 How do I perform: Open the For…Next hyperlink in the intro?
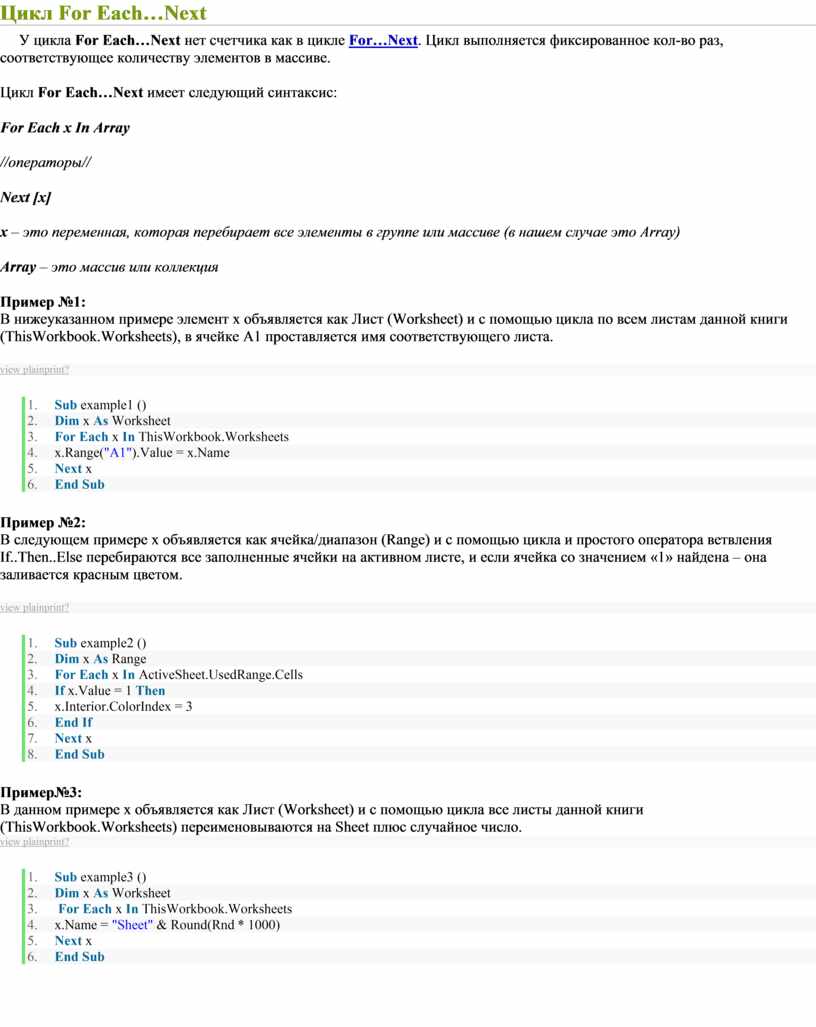click(x=383, y=40)
